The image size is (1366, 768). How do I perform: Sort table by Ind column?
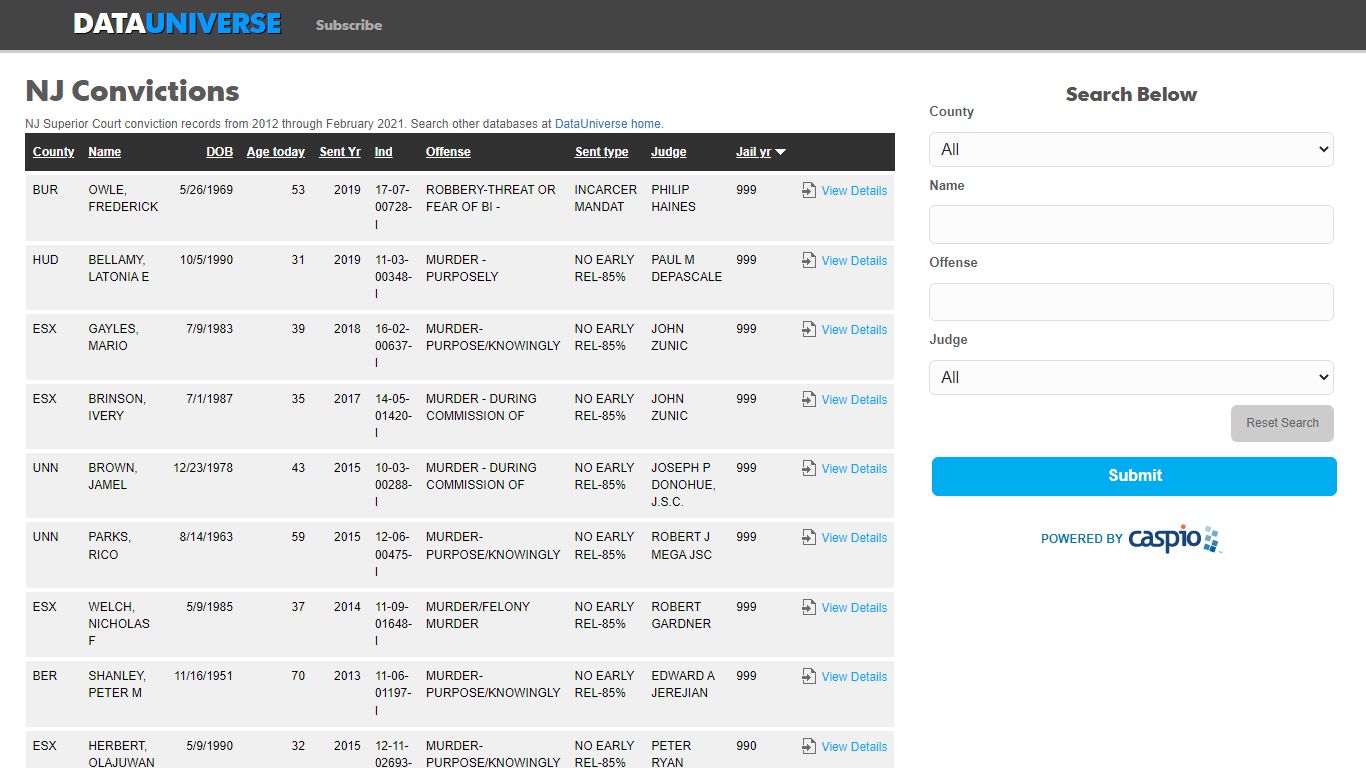coord(383,152)
